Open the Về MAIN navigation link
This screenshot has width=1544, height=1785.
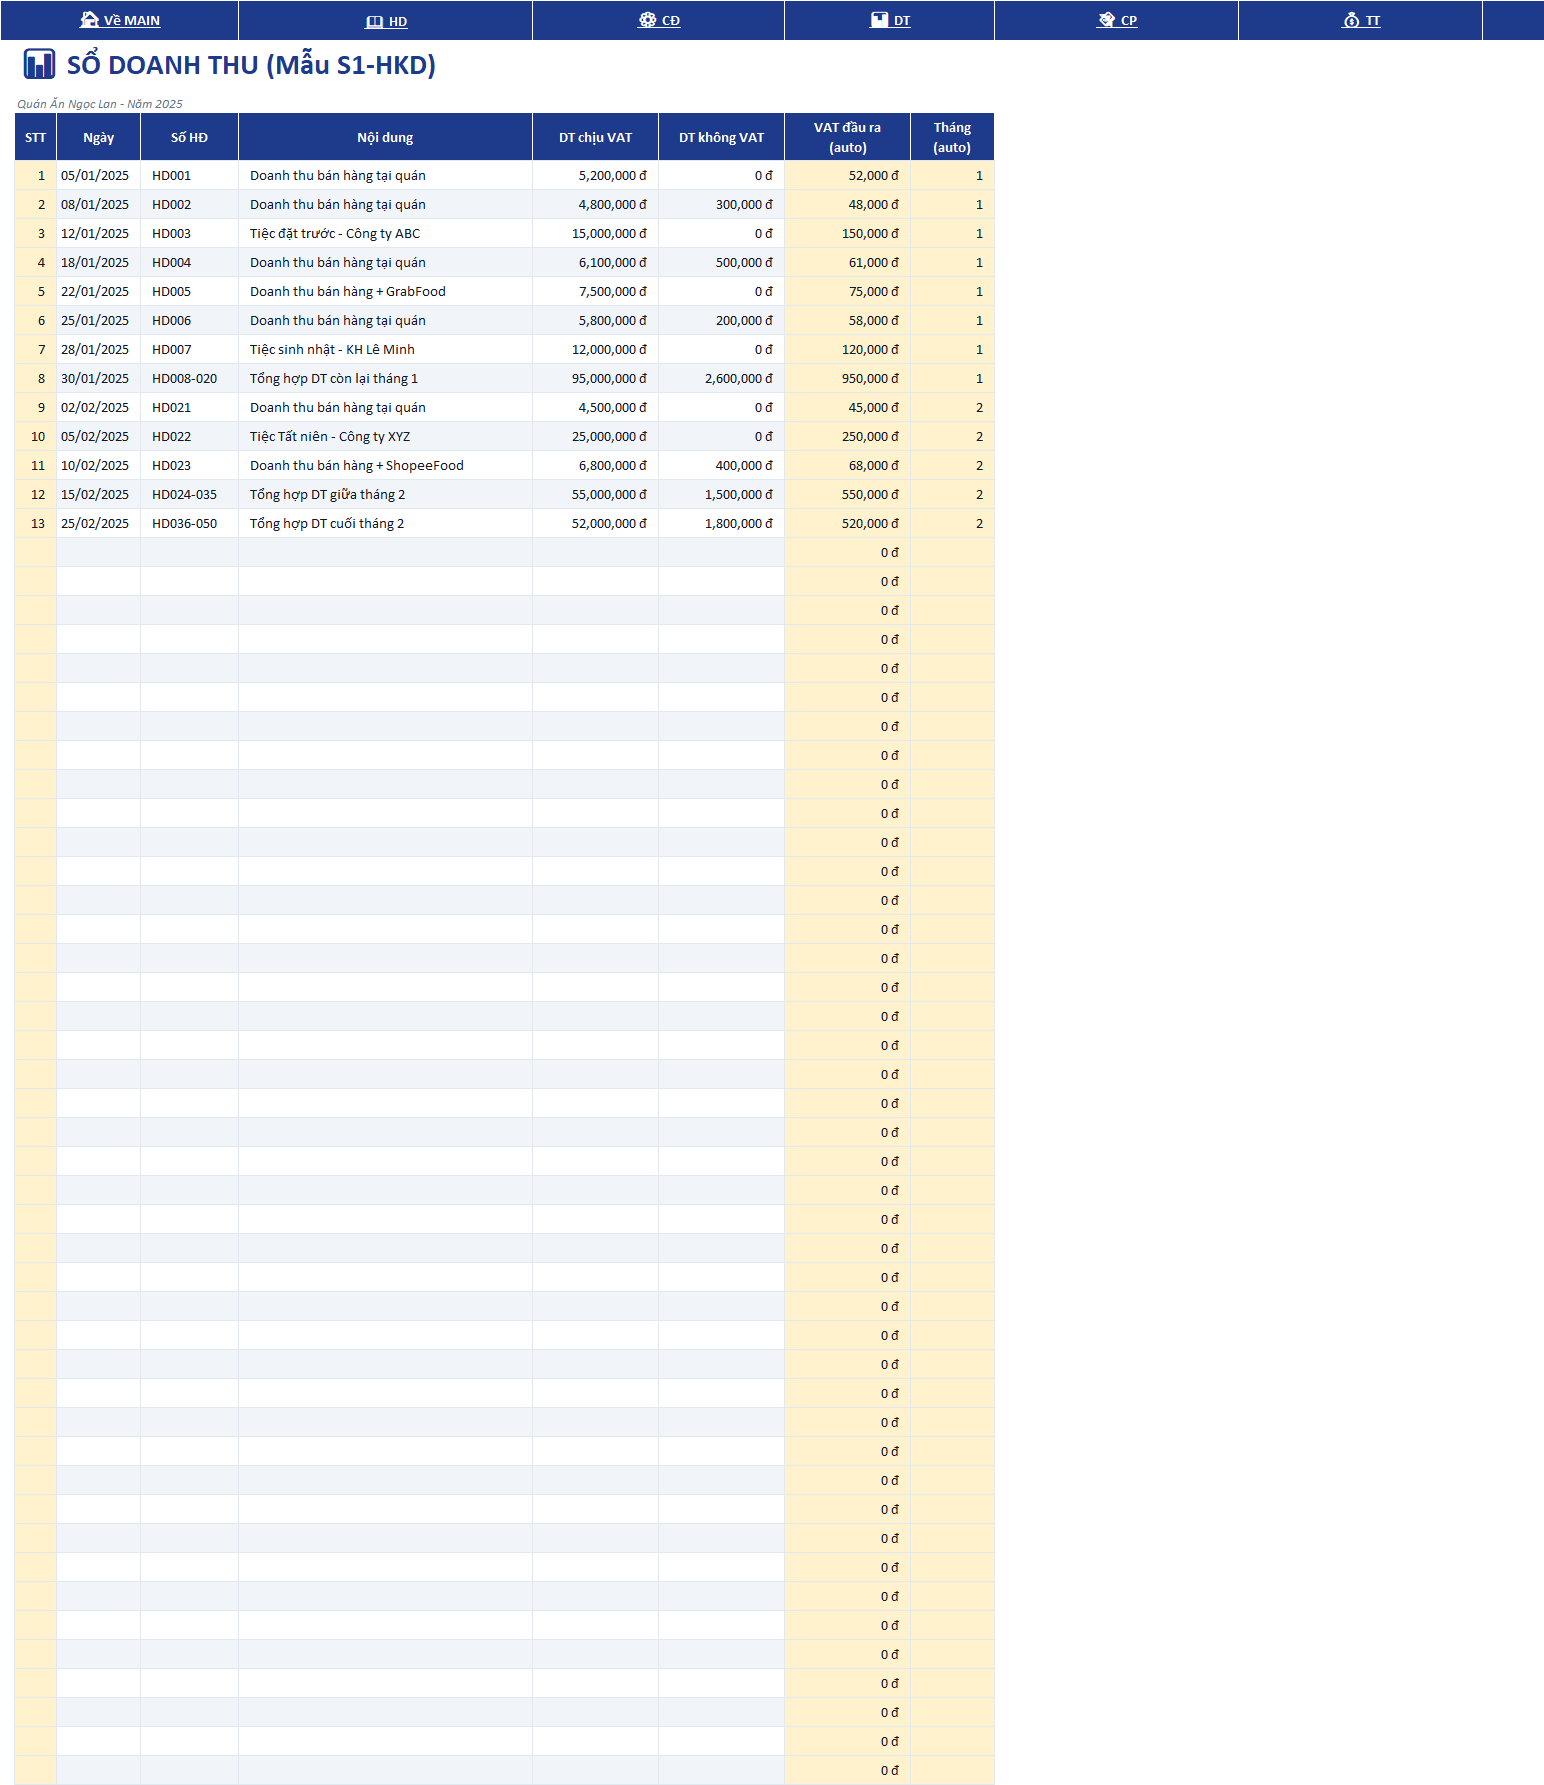[132, 21]
